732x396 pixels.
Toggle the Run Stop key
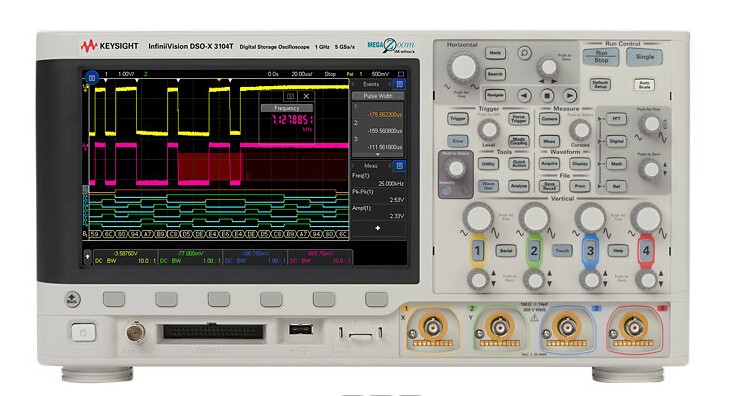coord(601,57)
